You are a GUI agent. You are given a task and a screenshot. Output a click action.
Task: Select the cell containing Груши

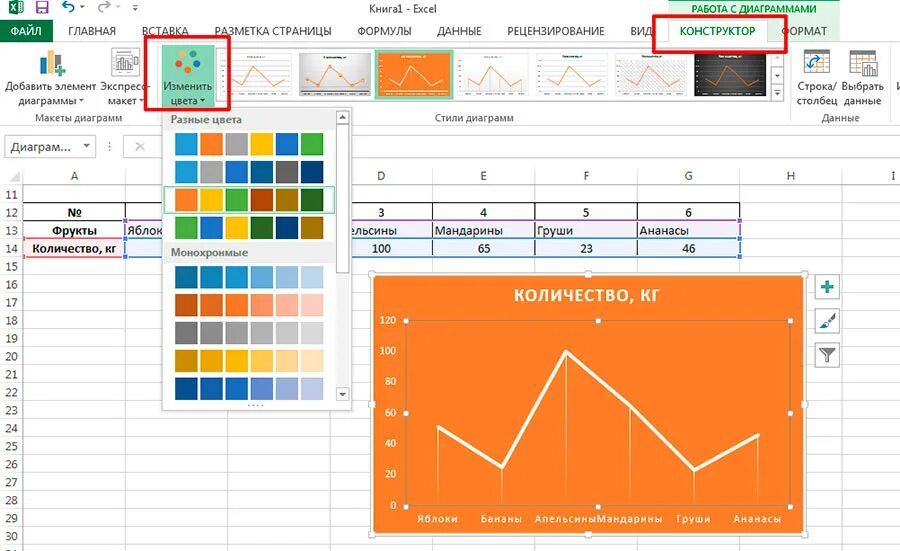[585, 230]
